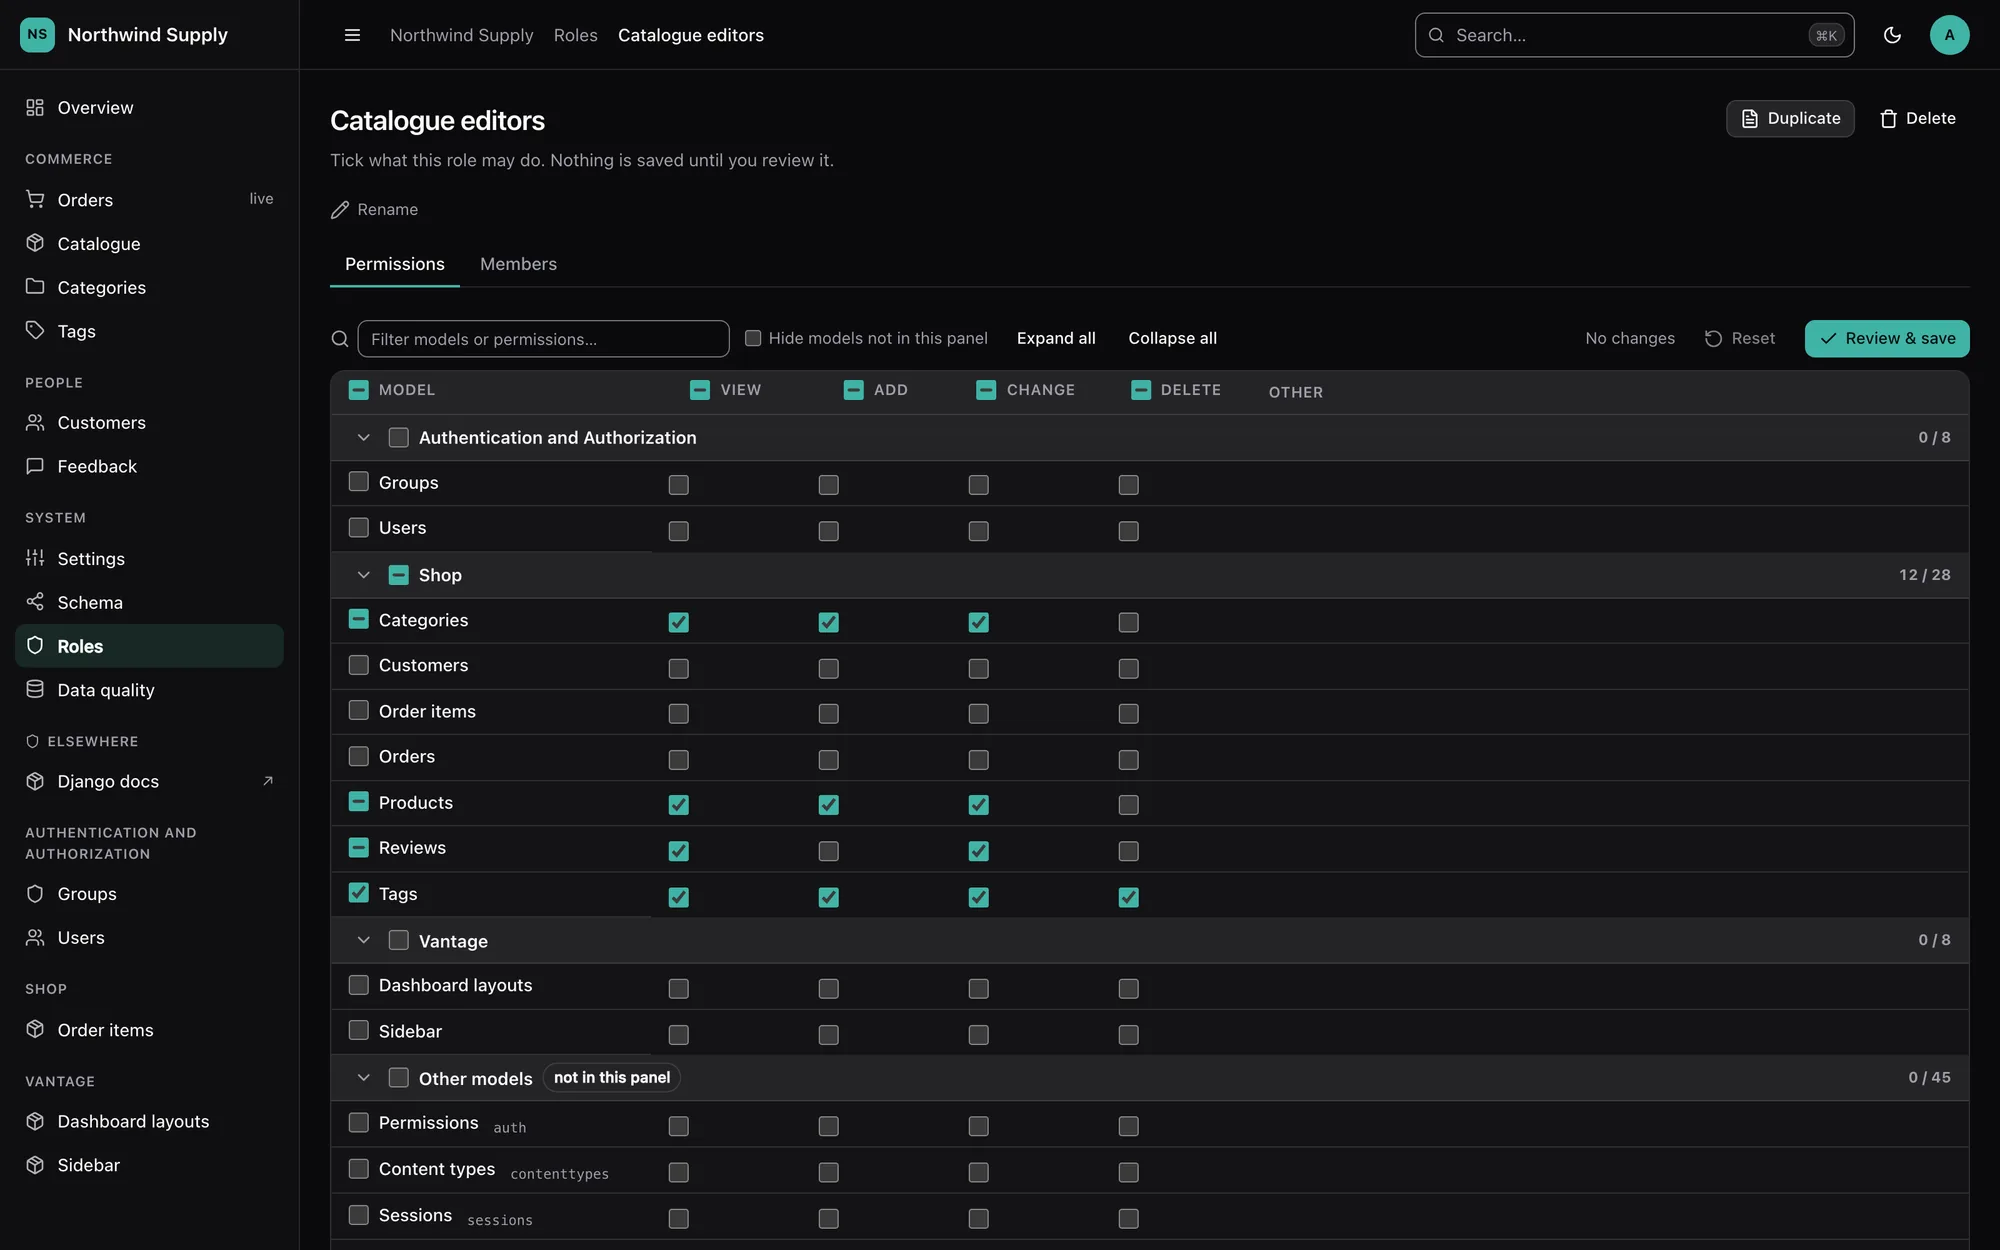This screenshot has height=1250, width=2000.
Task: Enable Hide models not in this panel
Action: tap(753, 338)
